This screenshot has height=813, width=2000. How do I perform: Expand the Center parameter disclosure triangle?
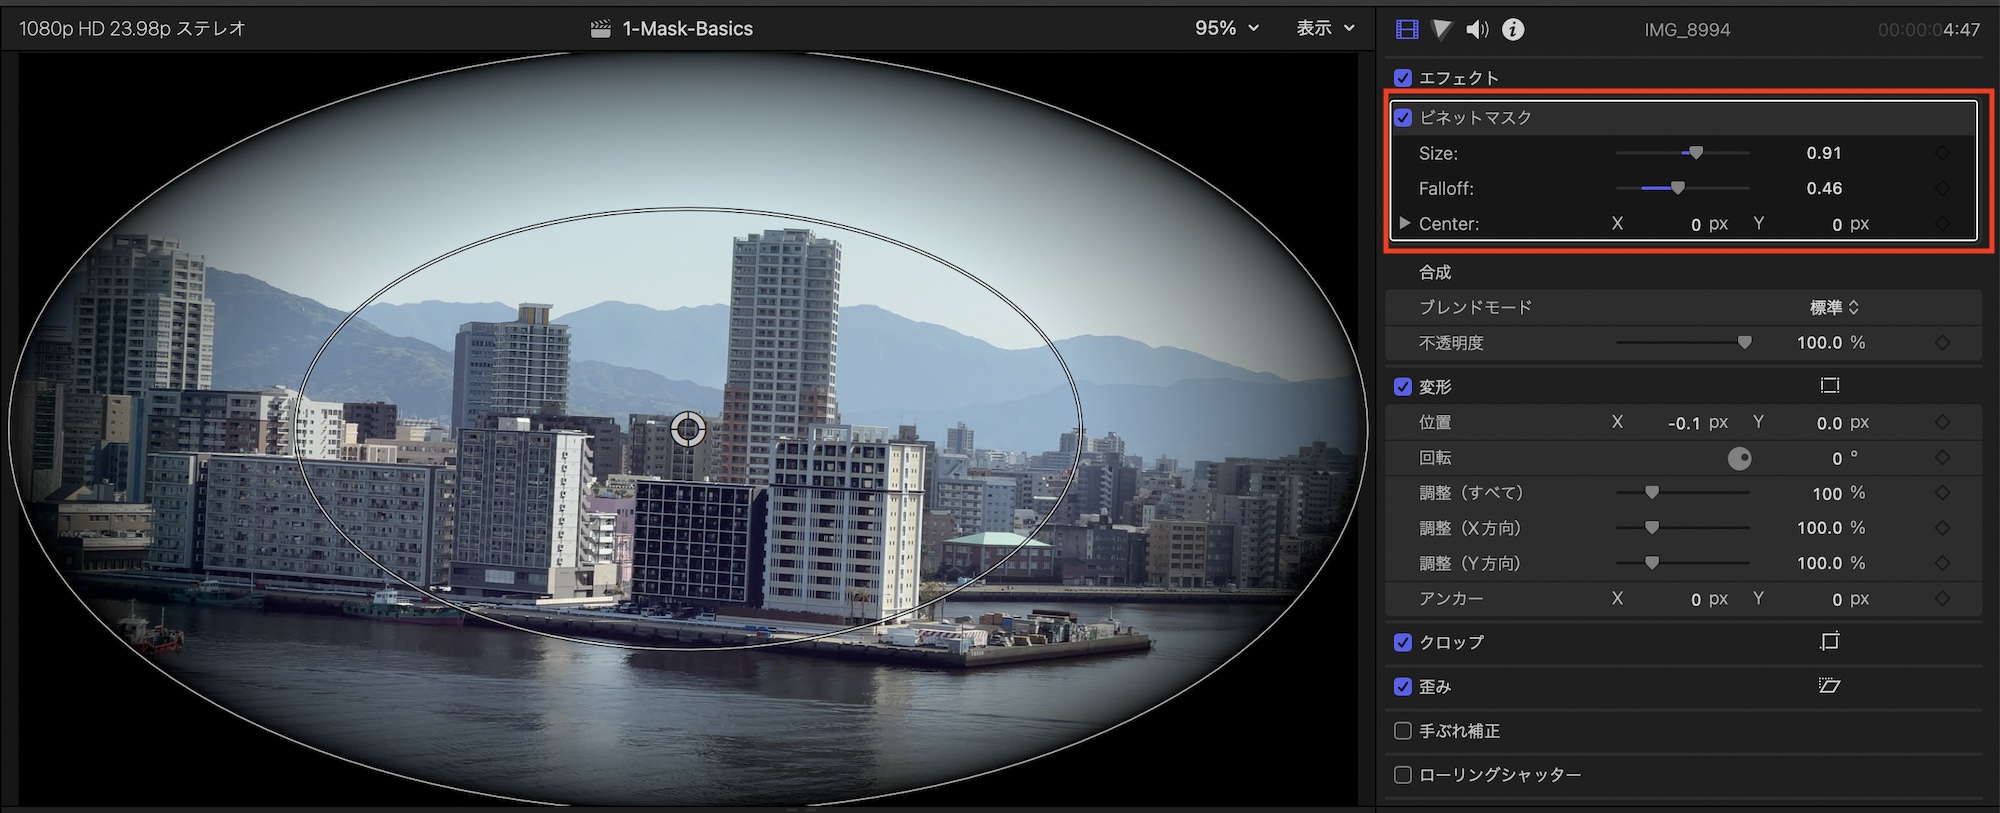(x=1405, y=223)
